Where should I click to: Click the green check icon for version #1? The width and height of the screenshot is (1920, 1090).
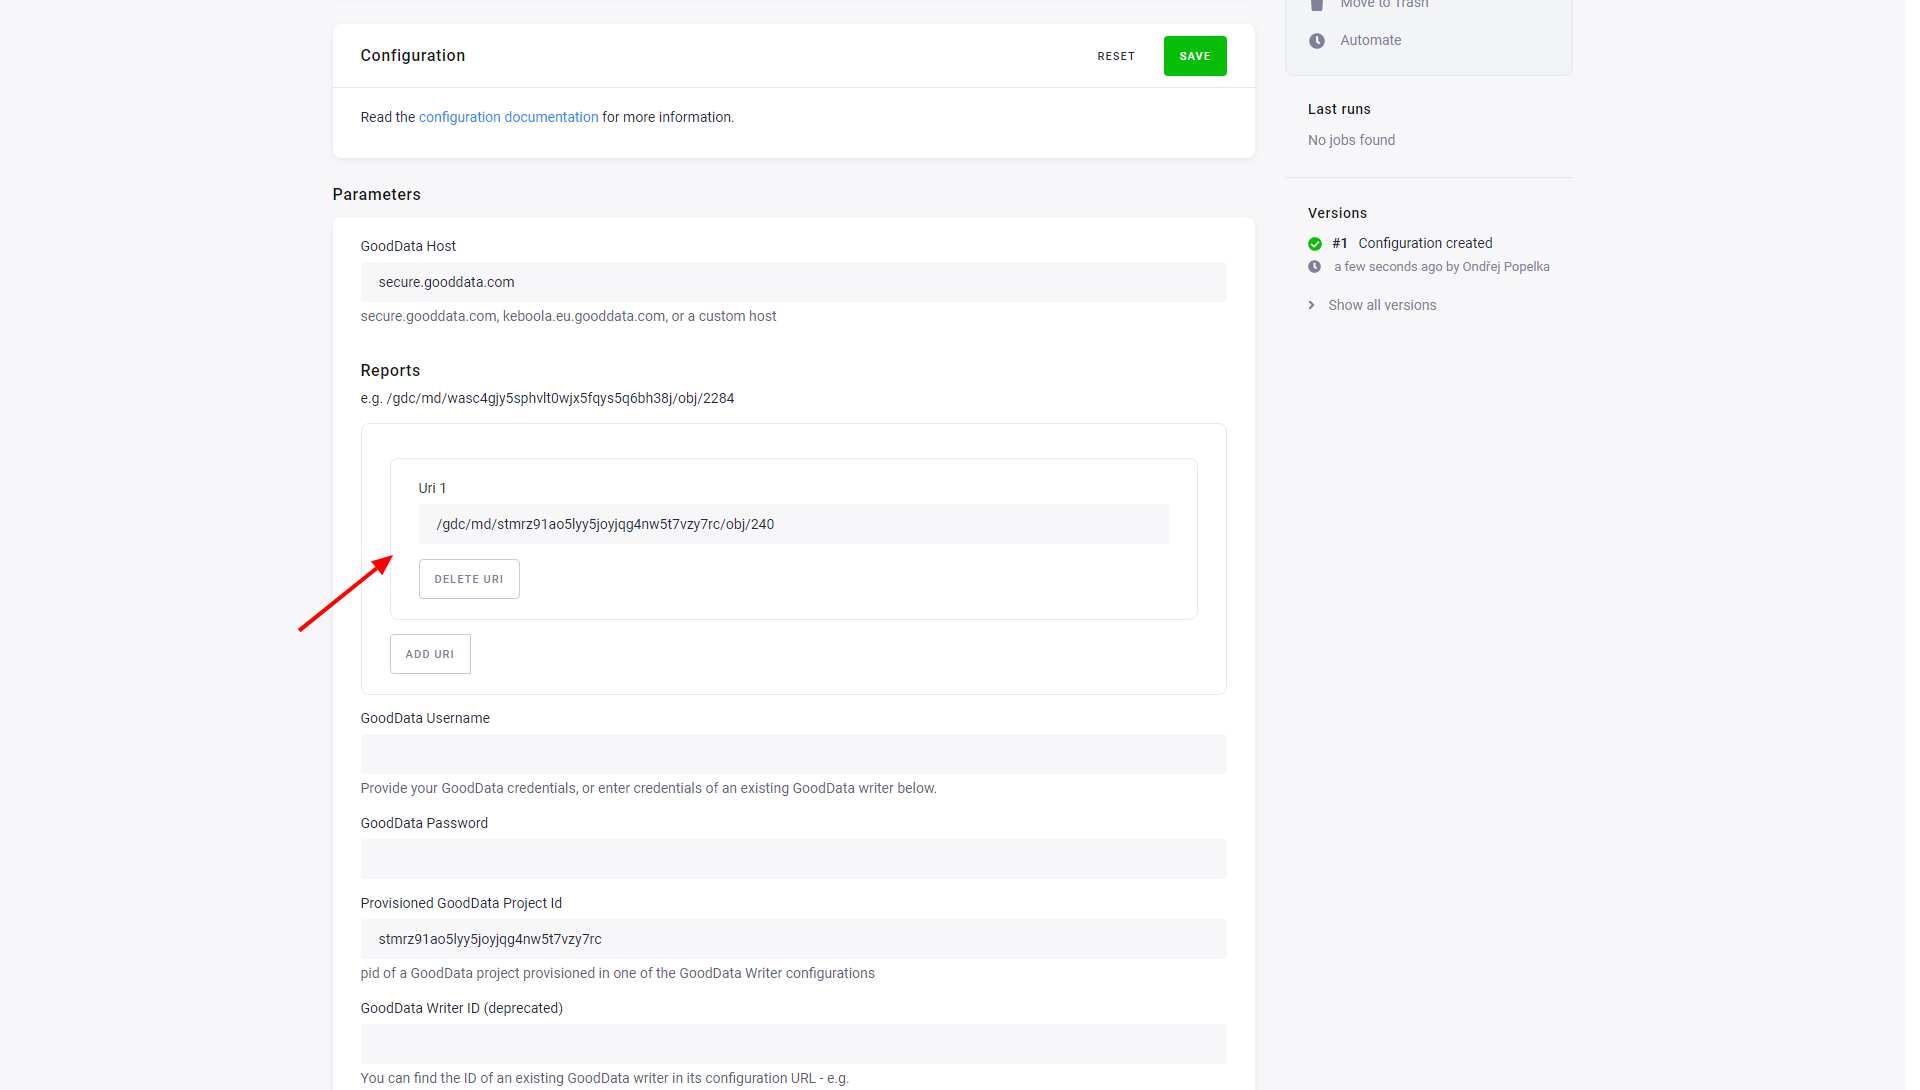point(1314,244)
